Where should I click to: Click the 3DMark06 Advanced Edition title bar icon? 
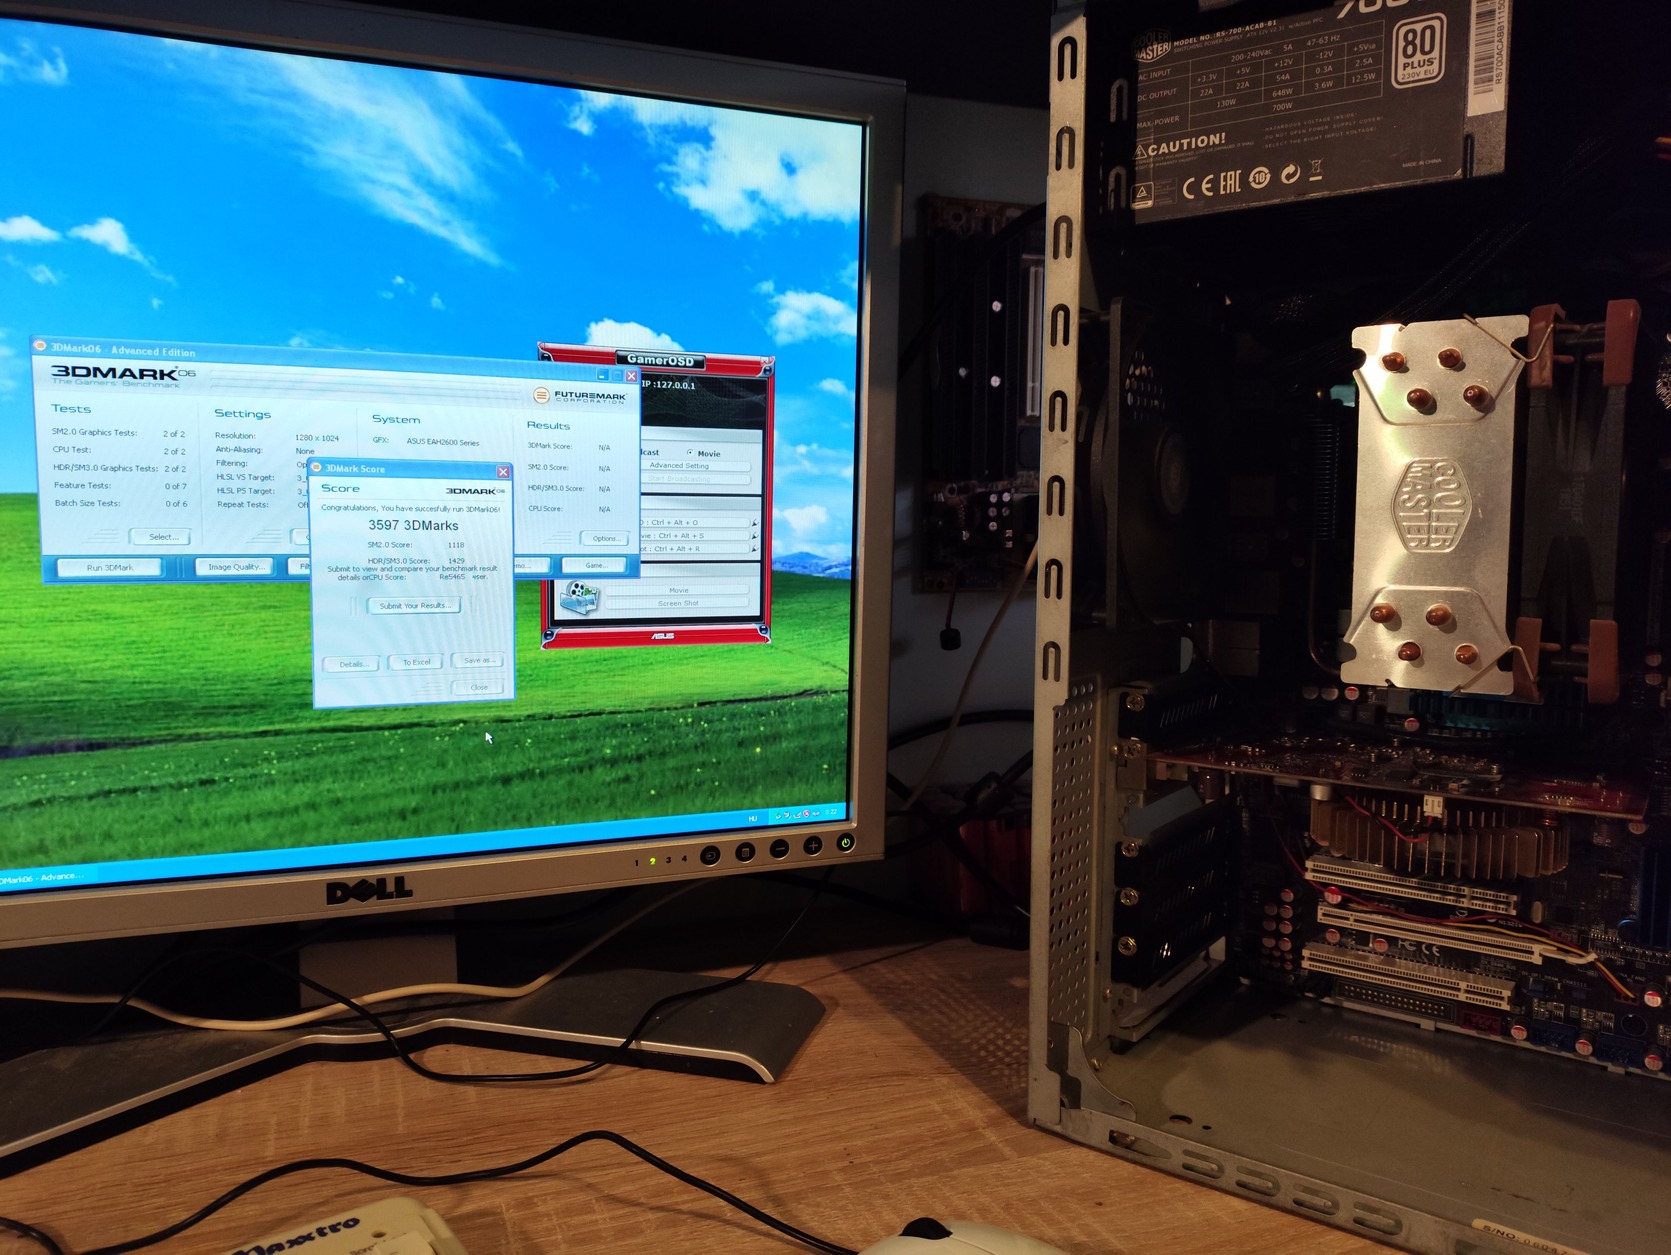(41, 346)
